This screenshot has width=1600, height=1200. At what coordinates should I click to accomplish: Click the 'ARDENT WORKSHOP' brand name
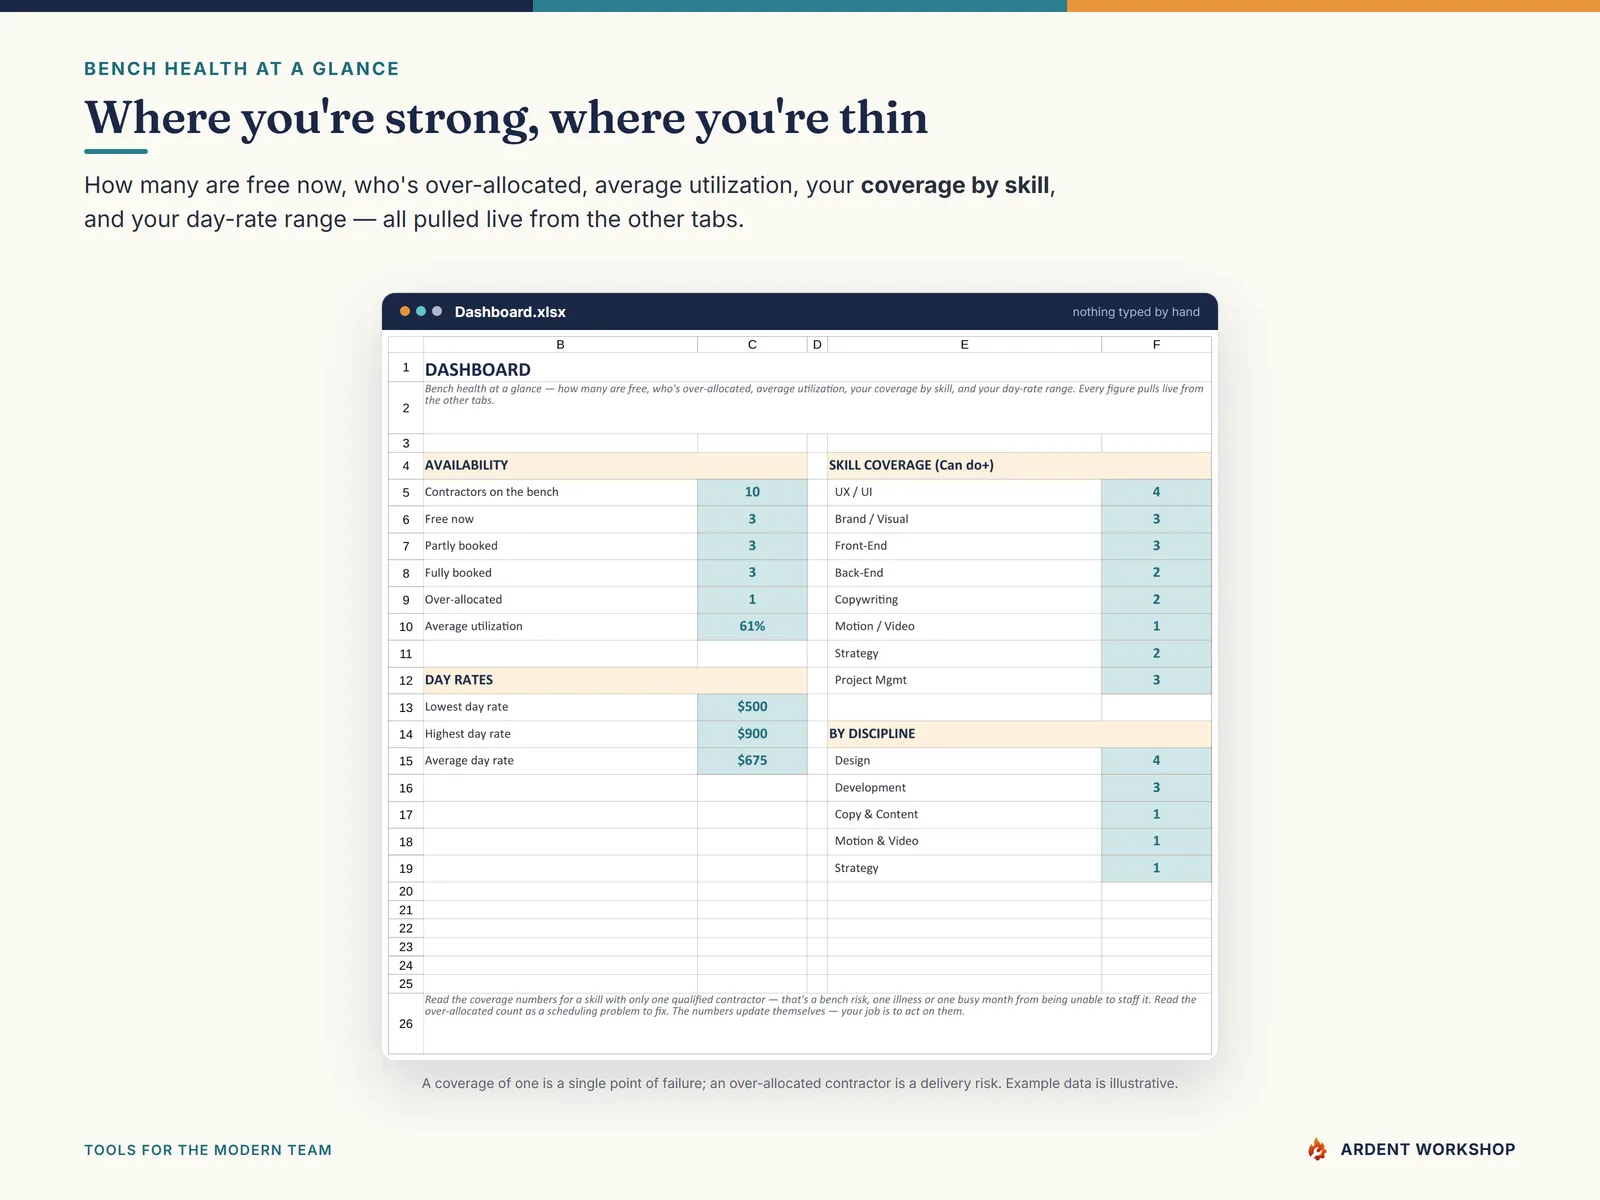[1428, 1149]
